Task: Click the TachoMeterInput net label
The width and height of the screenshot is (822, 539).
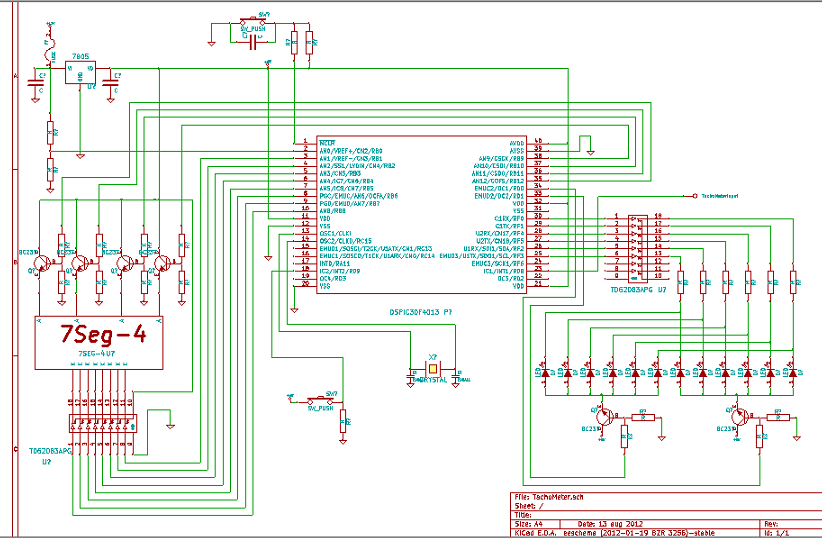Action: pos(719,197)
